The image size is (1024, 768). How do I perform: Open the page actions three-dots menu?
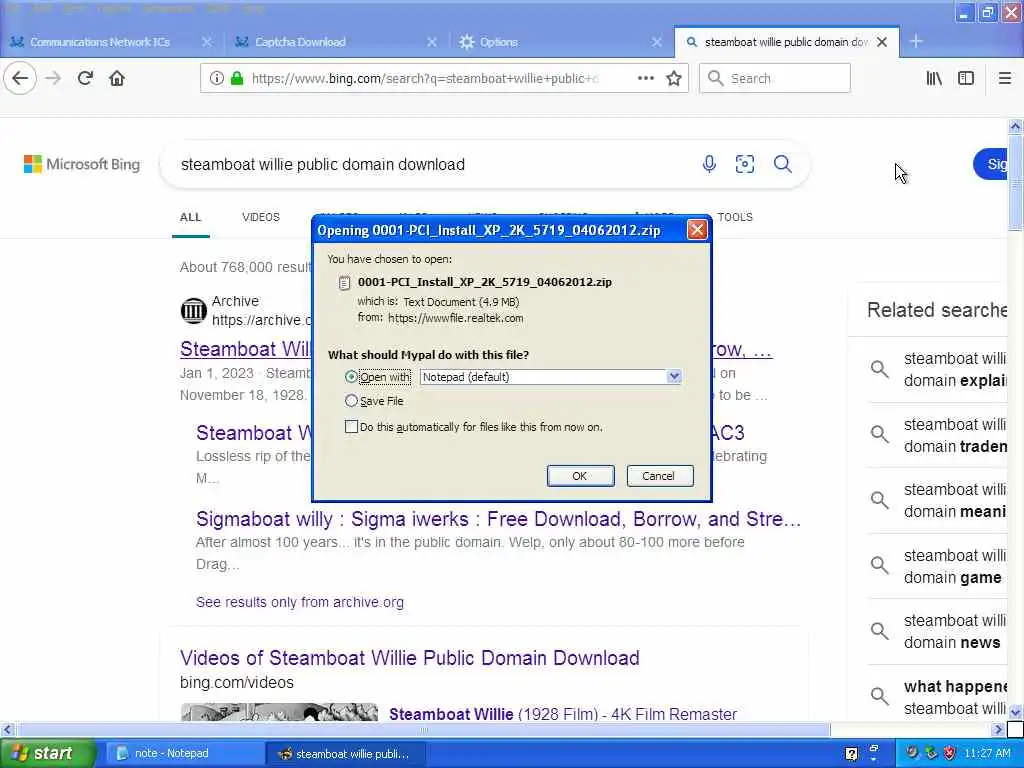click(x=646, y=78)
